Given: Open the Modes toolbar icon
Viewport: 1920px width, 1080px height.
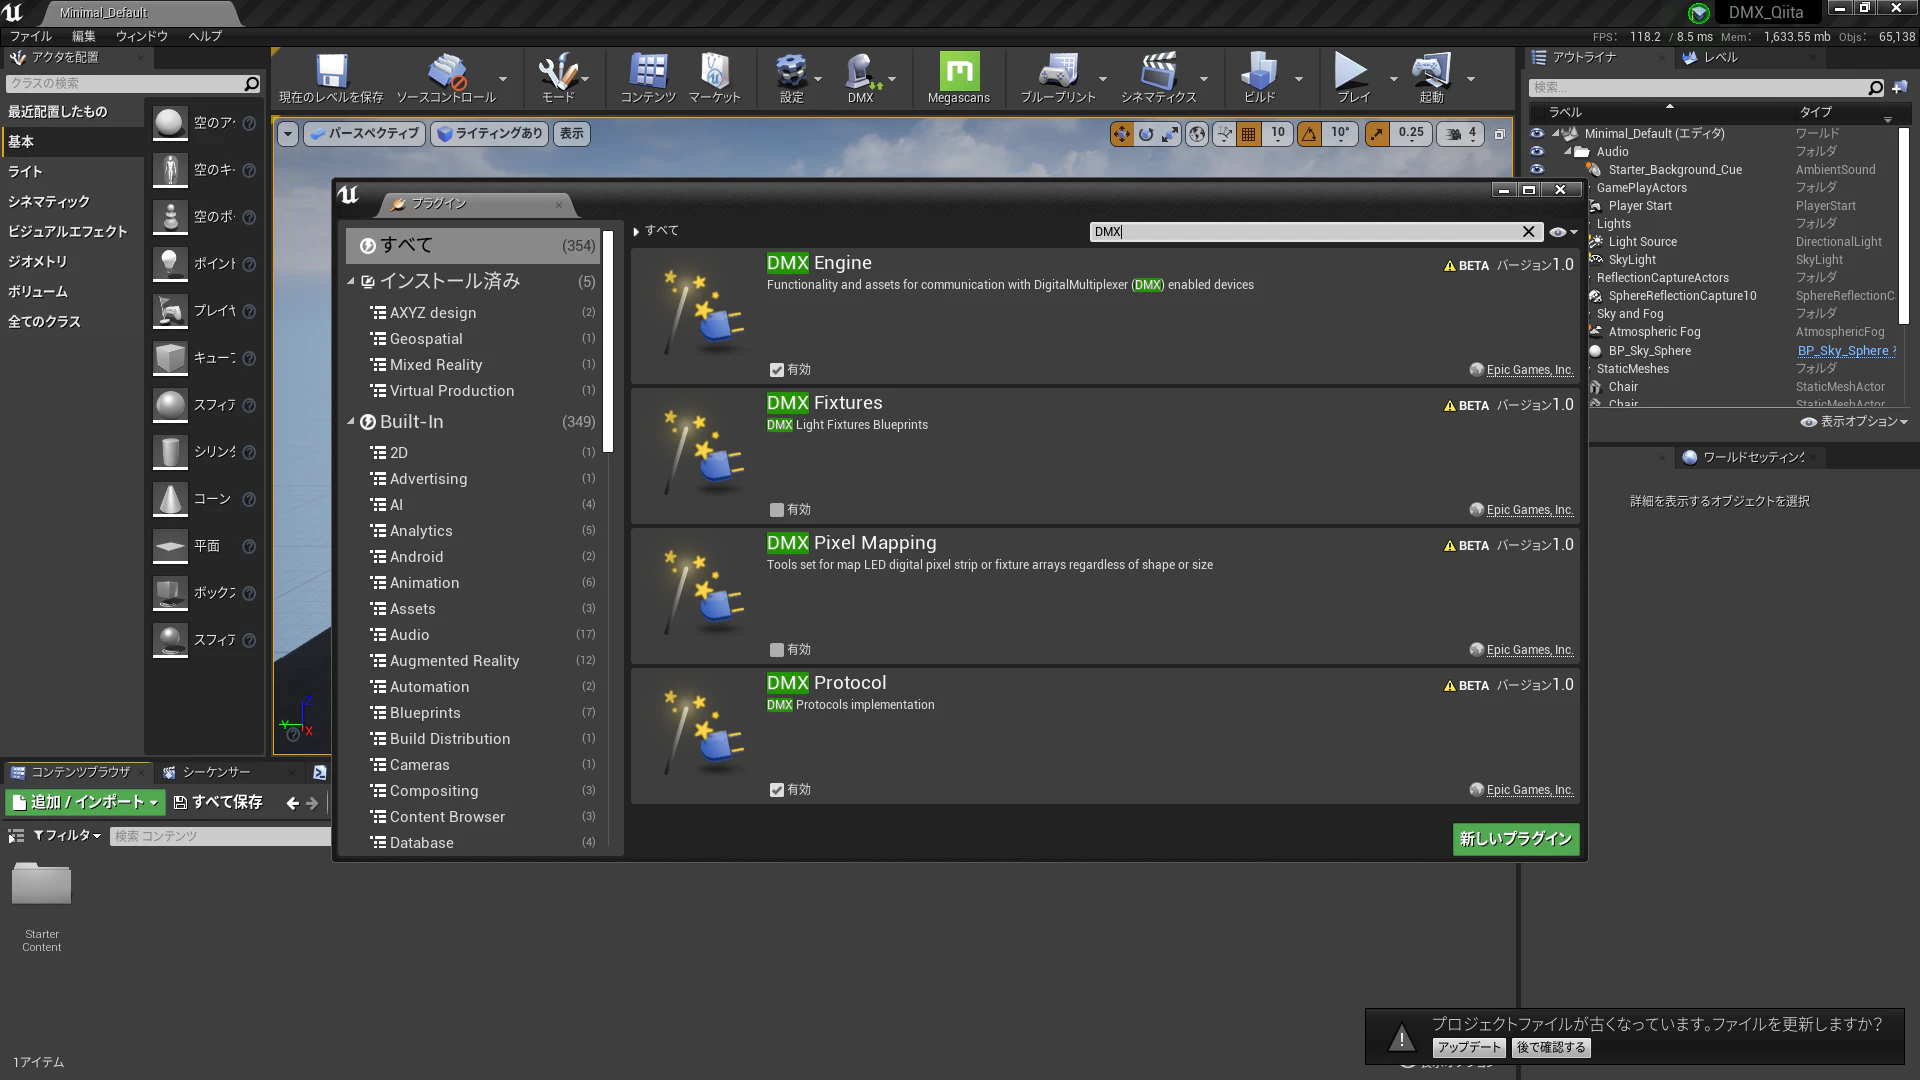Looking at the screenshot, I should pos(558,78).
